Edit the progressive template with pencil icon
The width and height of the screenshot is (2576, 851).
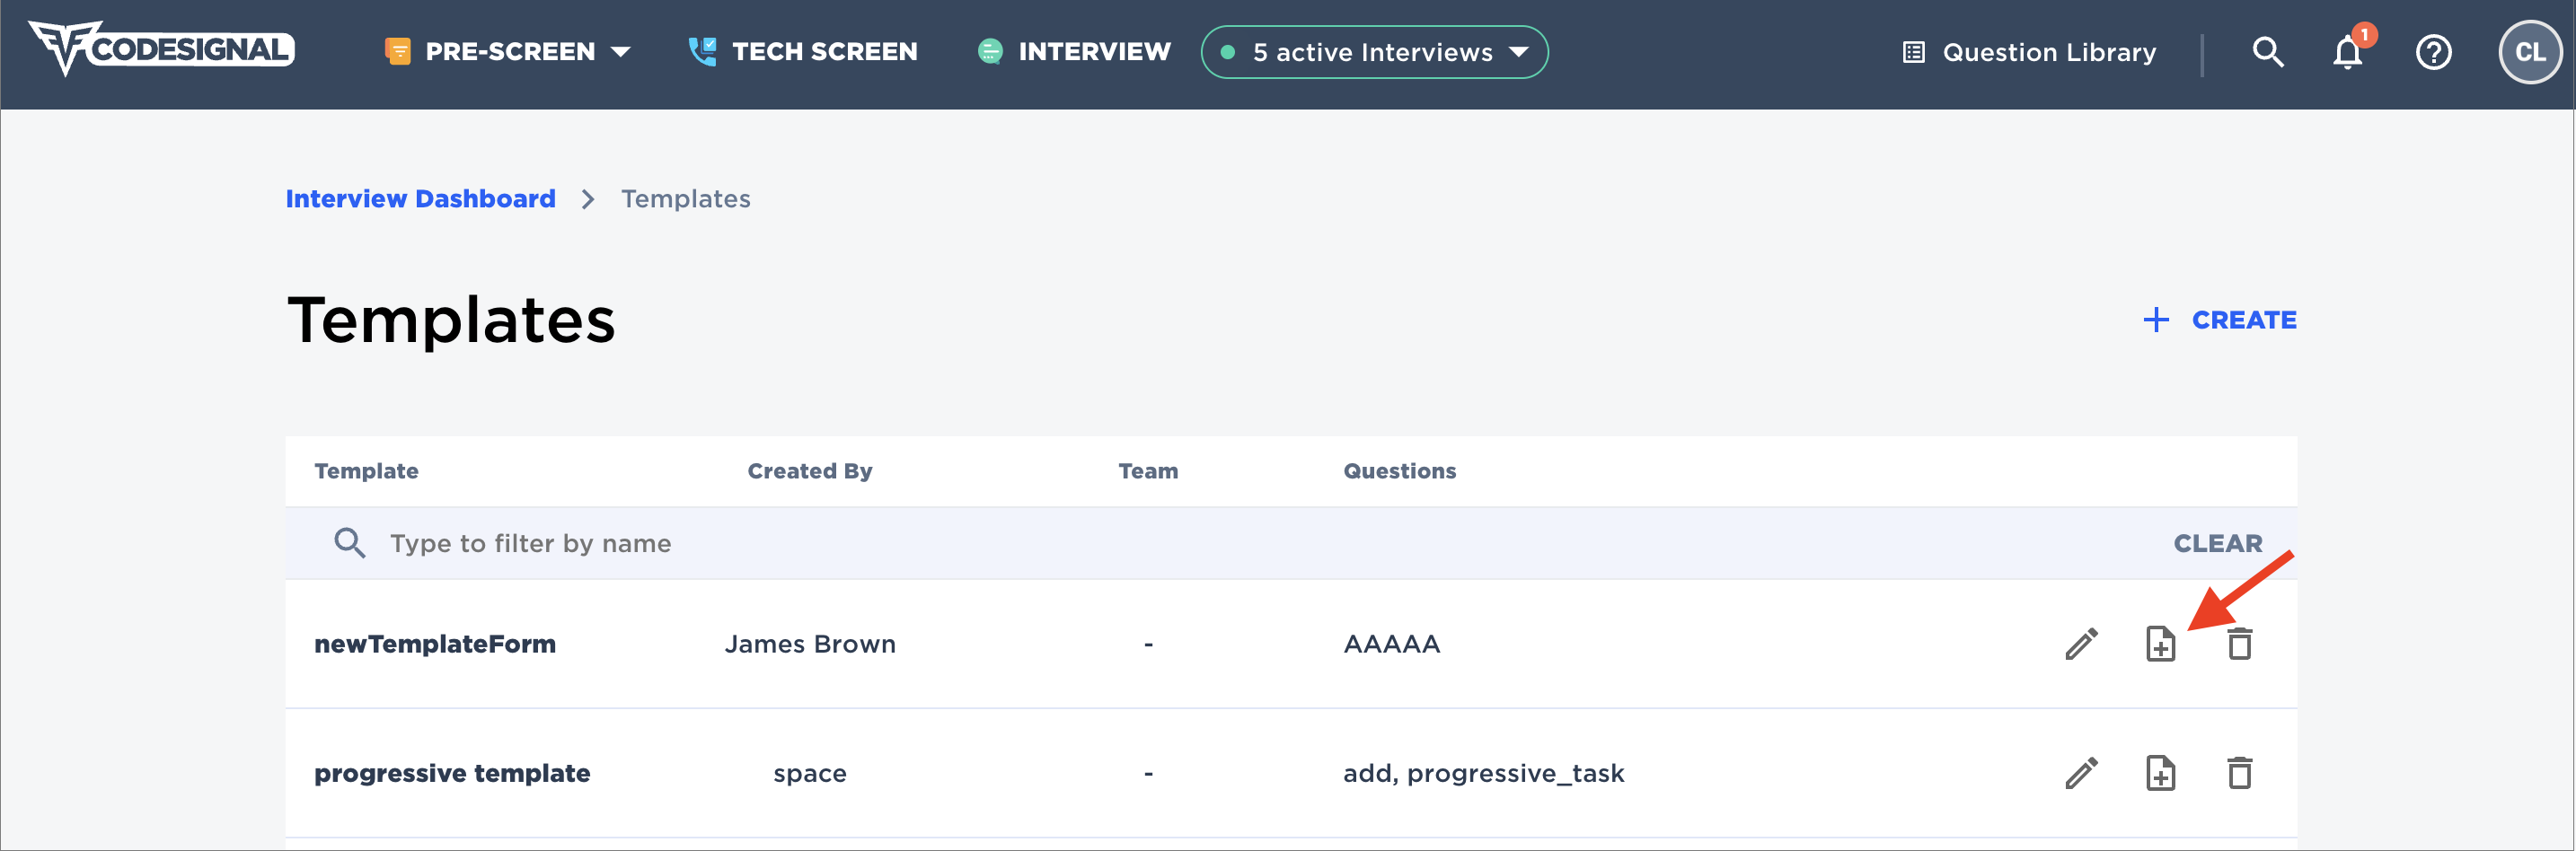pyautogui.click(x=2081, y=773)
